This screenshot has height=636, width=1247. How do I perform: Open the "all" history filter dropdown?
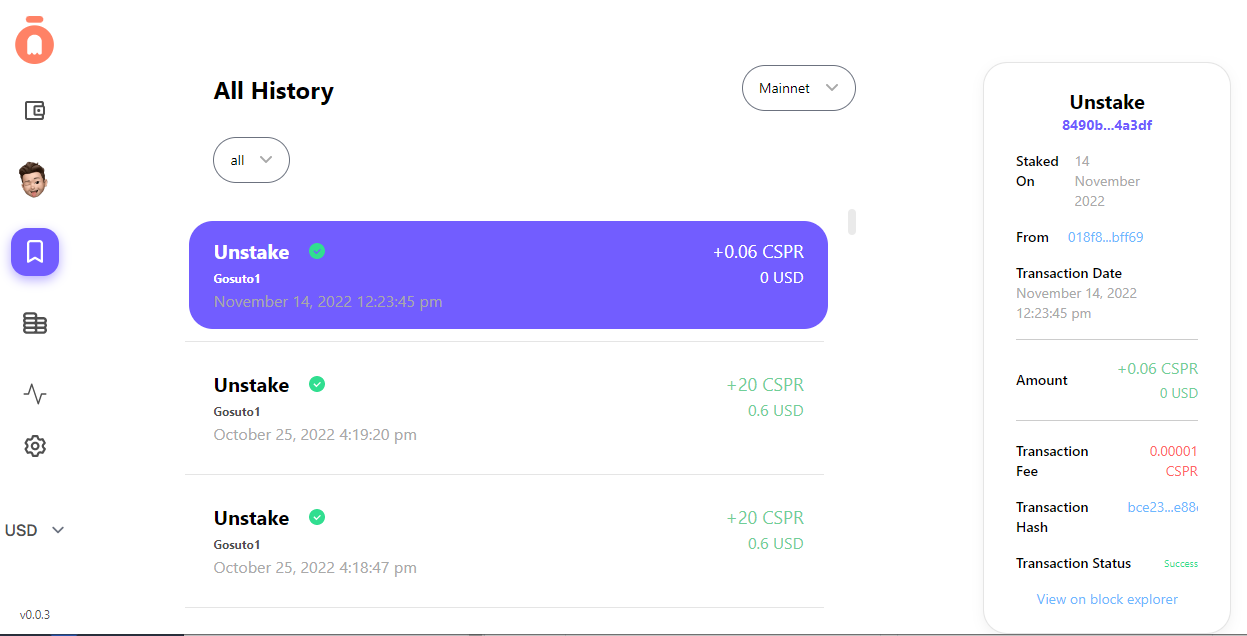tap(251, 160)
